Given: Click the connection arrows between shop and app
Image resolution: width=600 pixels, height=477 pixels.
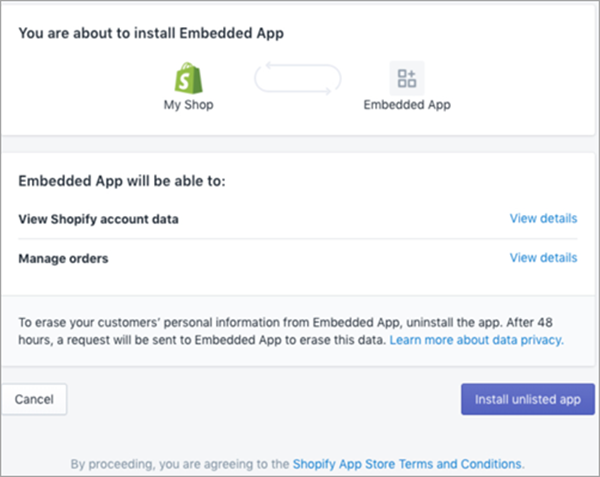Looking at the screenshot, I should [x=298, y=78].
